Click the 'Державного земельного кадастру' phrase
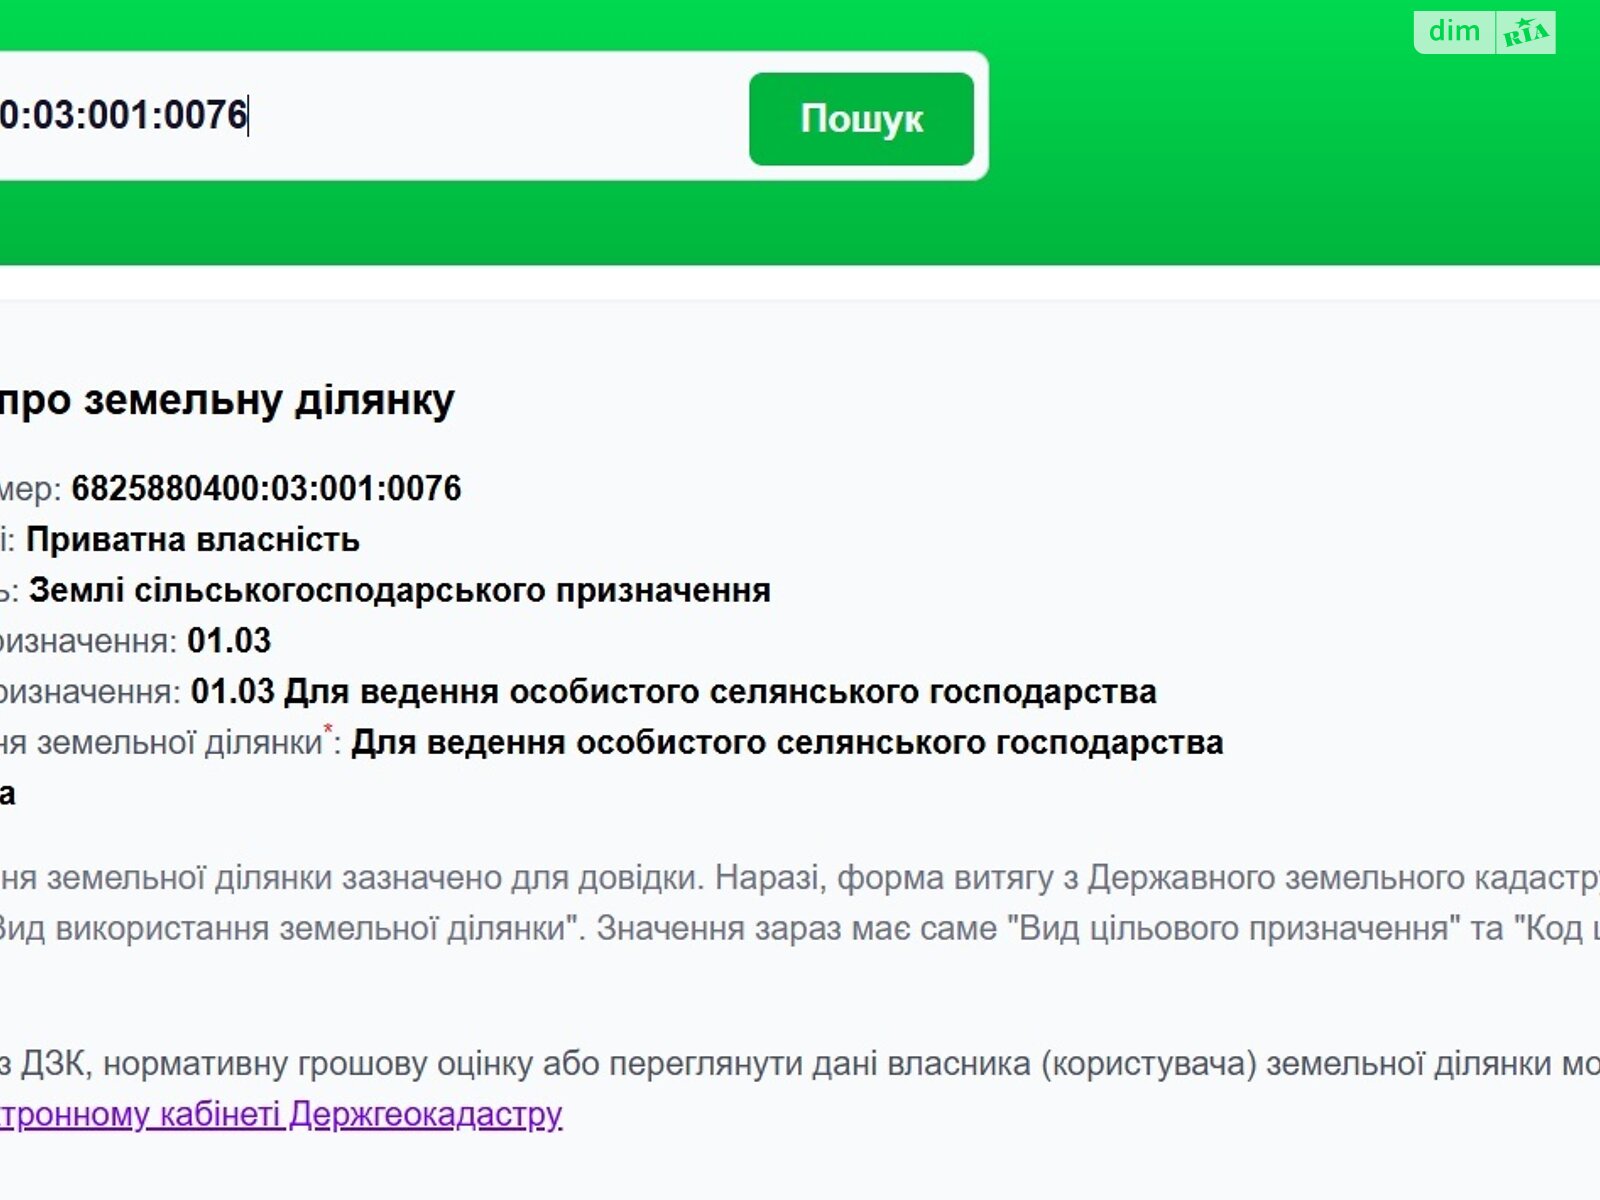Image resolution: width=1600 pixels, height=1200 pixels. [1340, 878]
